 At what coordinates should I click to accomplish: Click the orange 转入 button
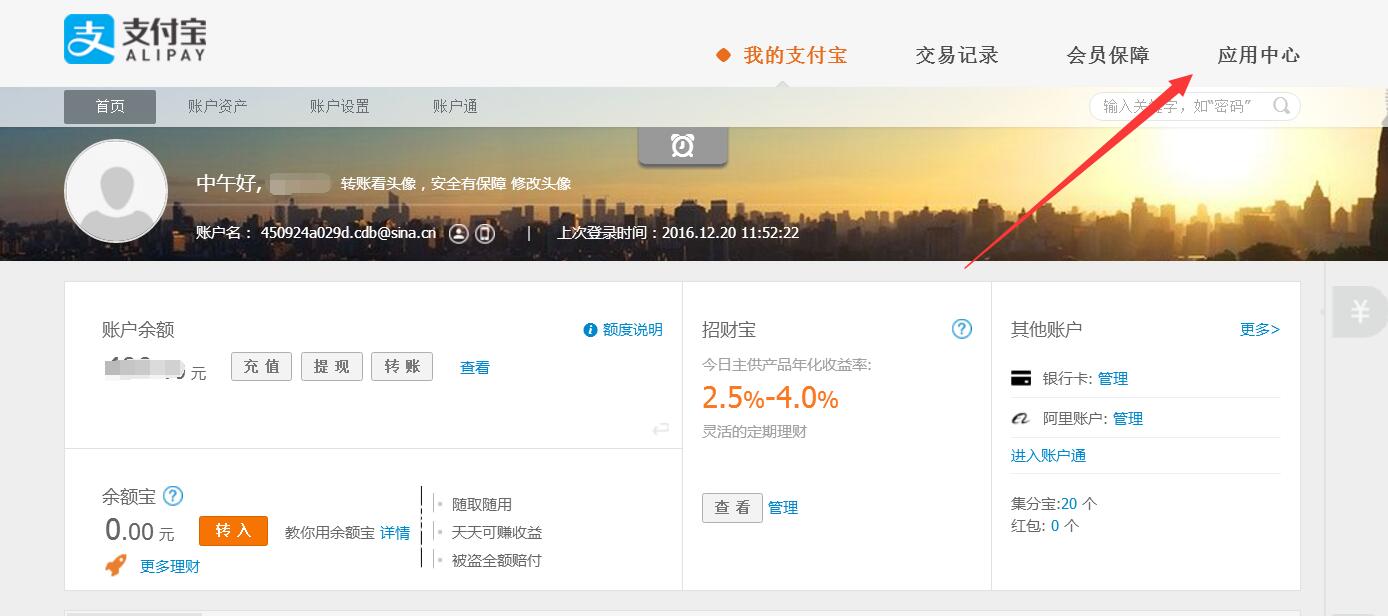[233, 530]
